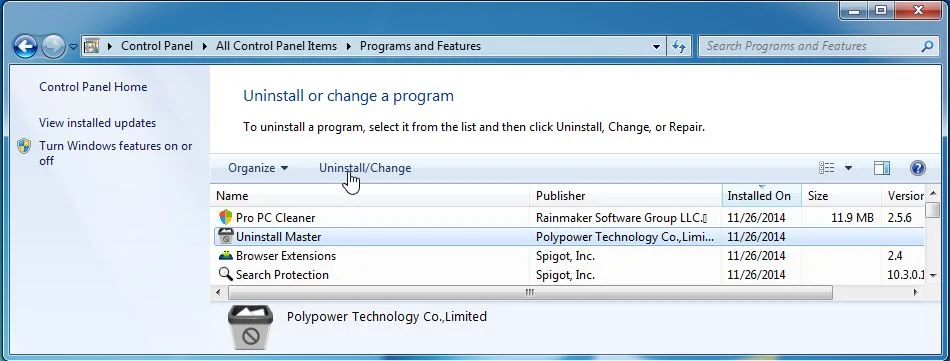The width and height of the screenshot is (950, 361).
Task: Select Control Panel in the breadcrumb
Action: point(157,46)
